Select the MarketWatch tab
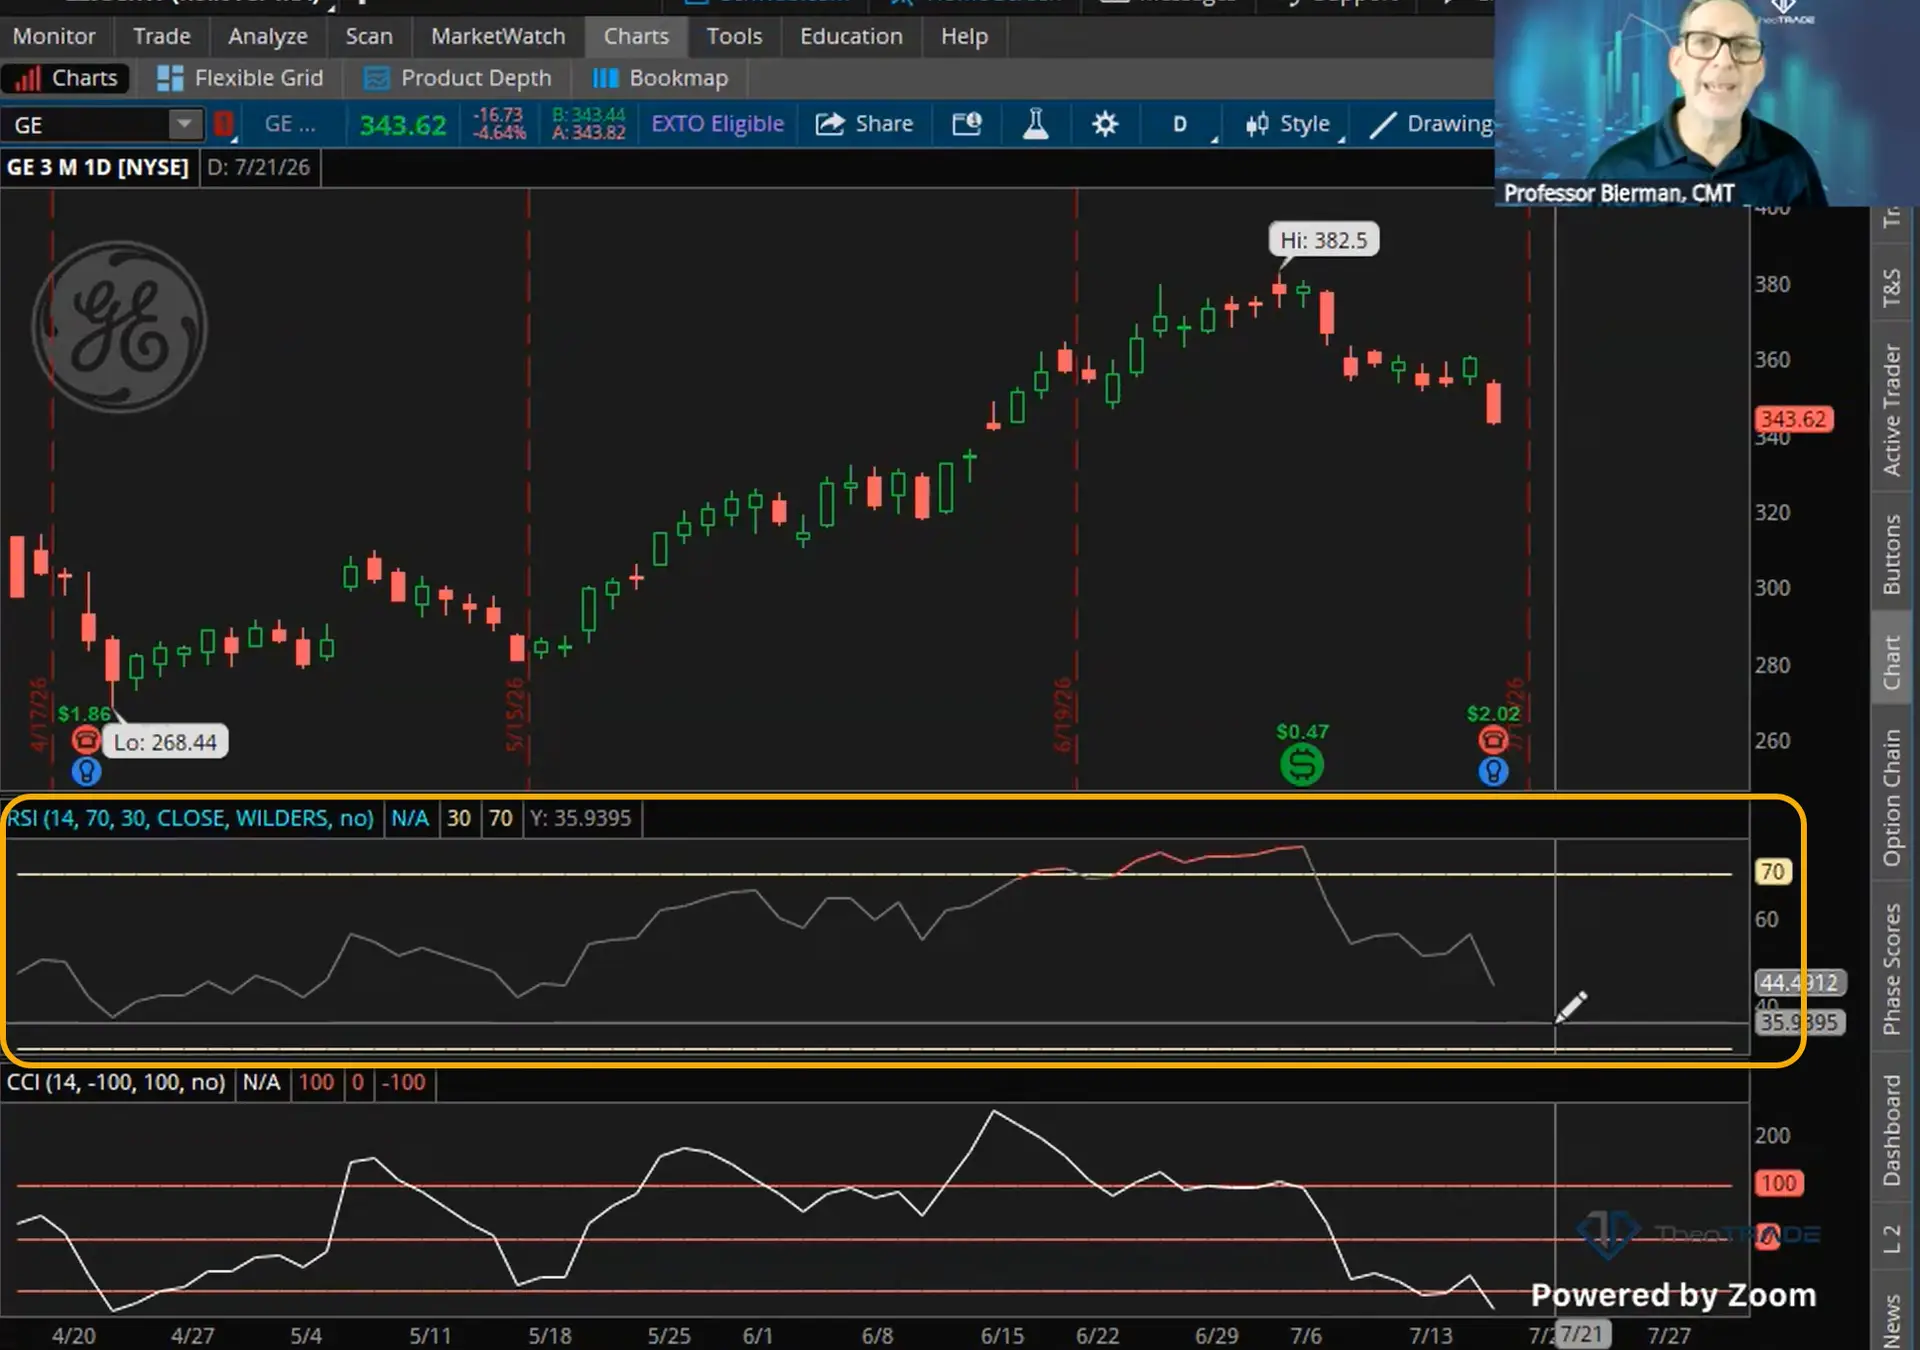This screenshot has height=1350, width=1920. [497, 36]
